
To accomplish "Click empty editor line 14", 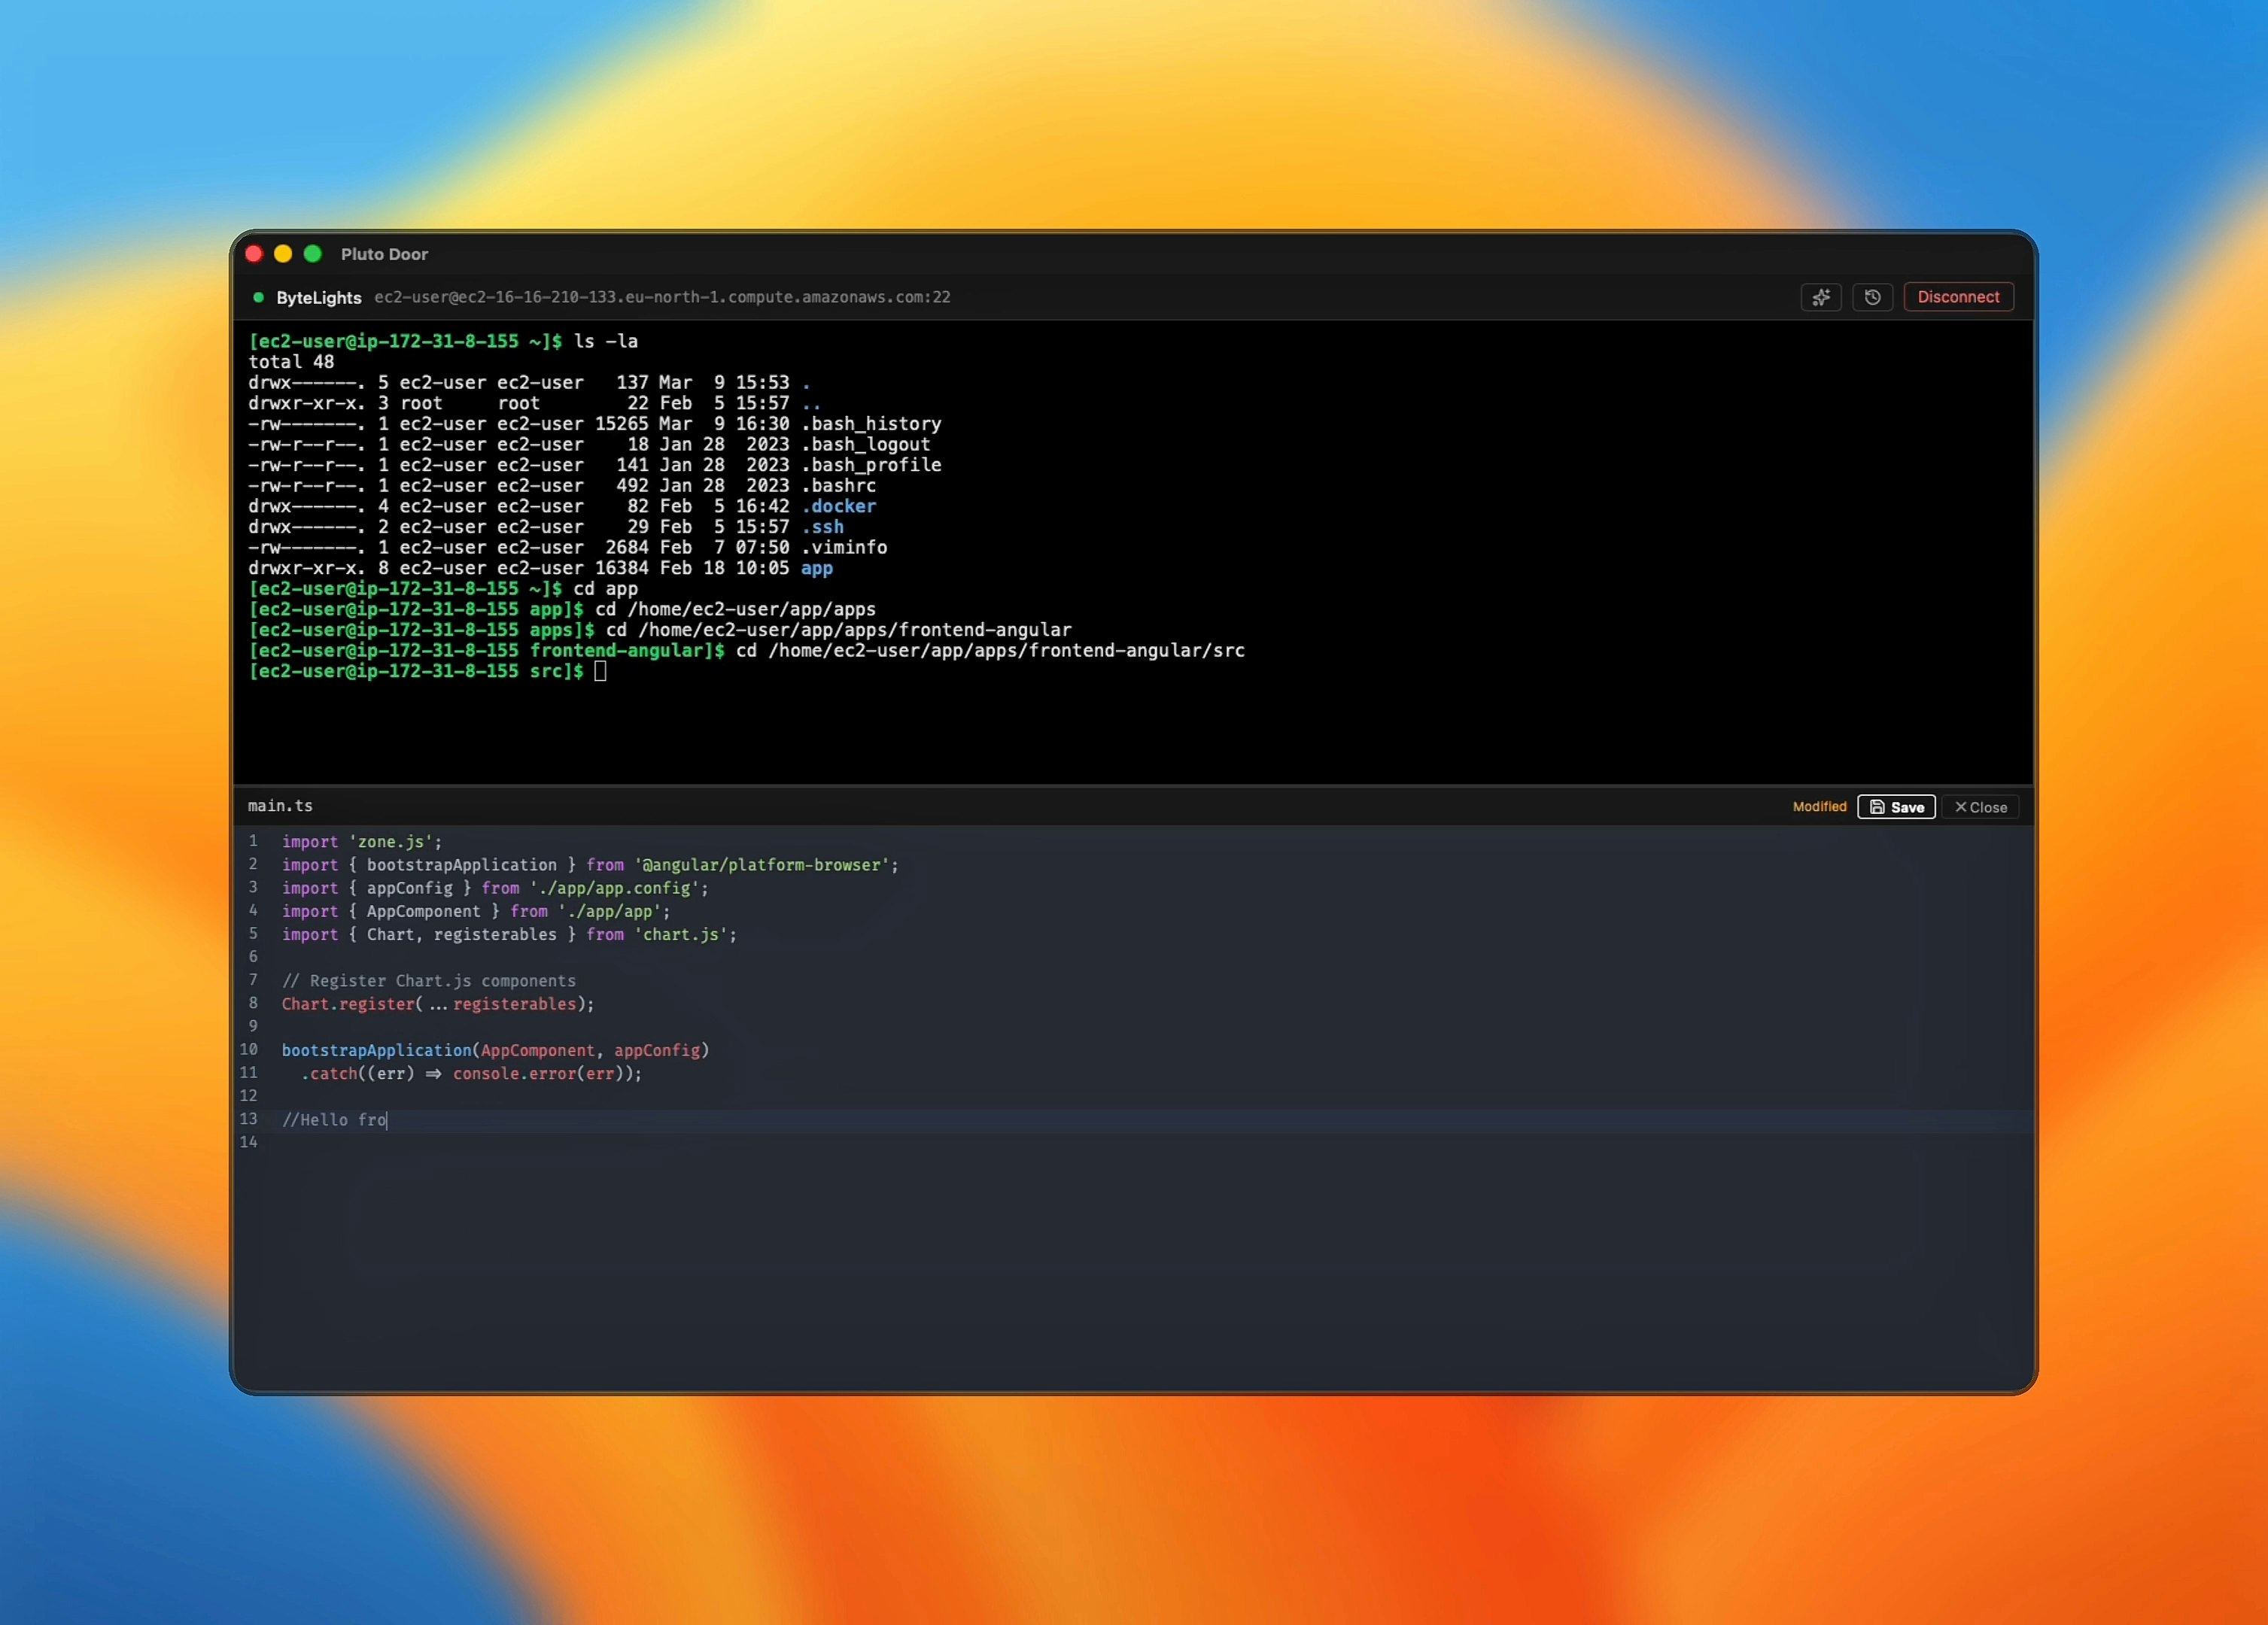I will (x=600, y=1142).
